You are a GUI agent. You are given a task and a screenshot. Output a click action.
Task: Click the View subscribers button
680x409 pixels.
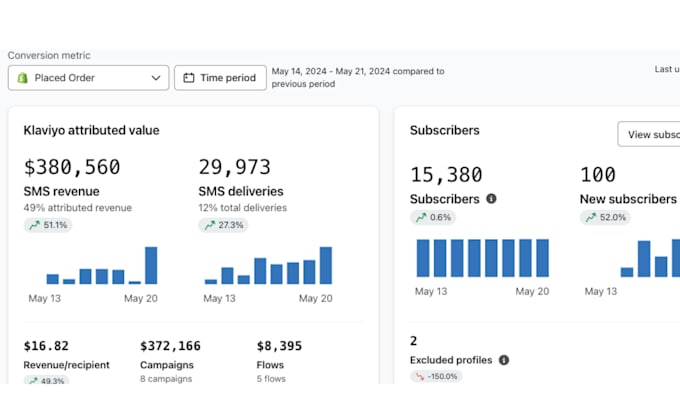tap(649, 134)
